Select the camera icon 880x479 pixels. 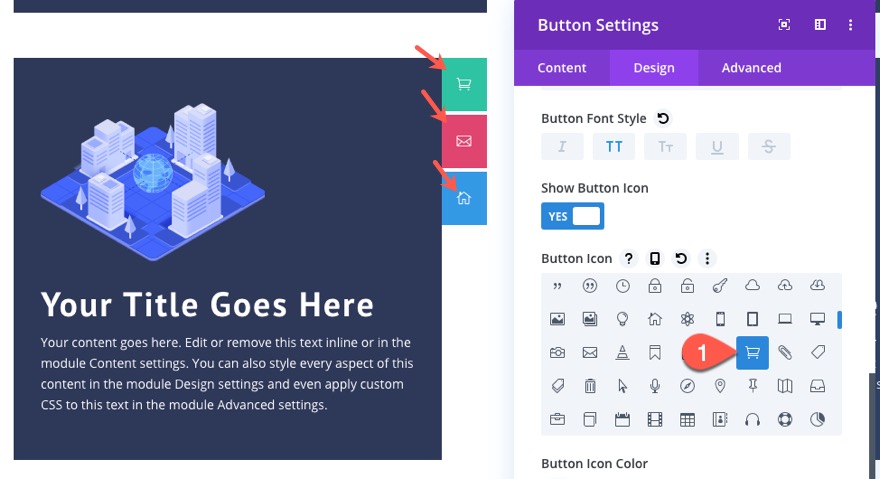point(557,353)
